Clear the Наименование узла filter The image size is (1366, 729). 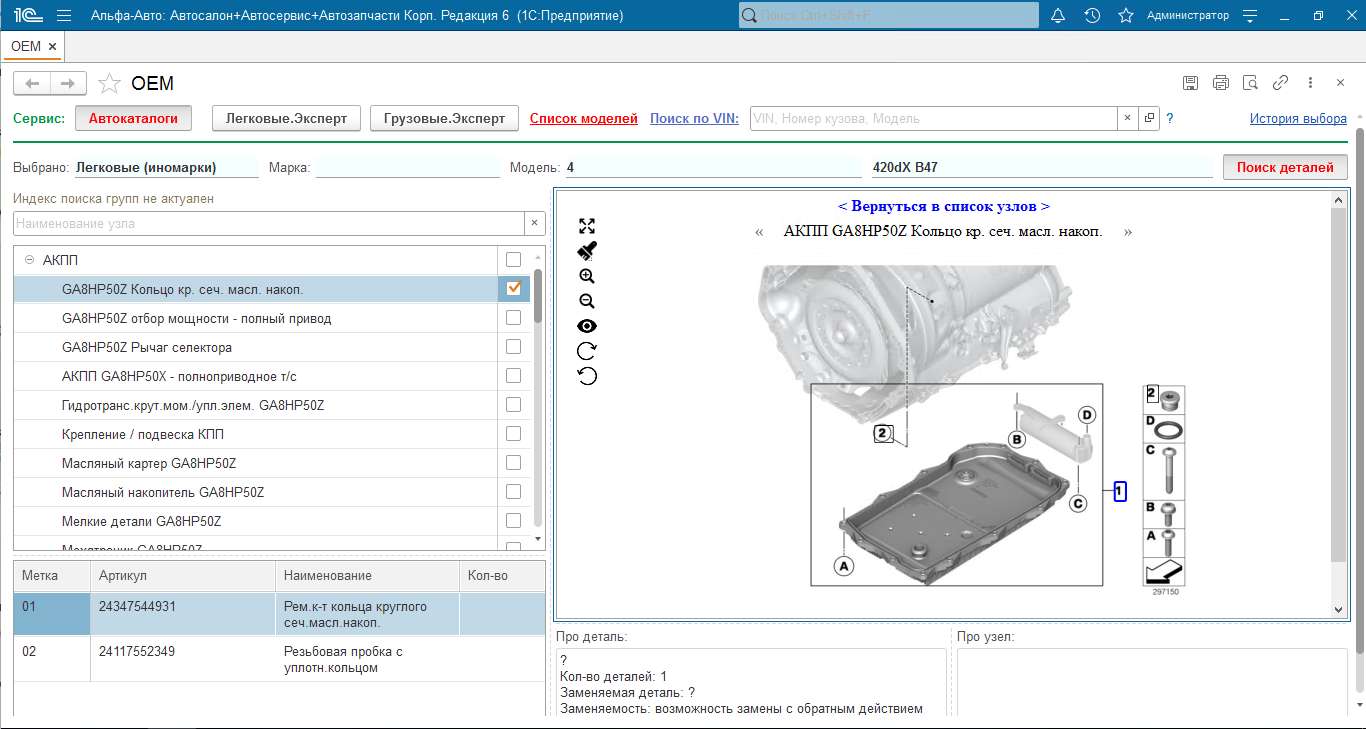click(534, 224)
